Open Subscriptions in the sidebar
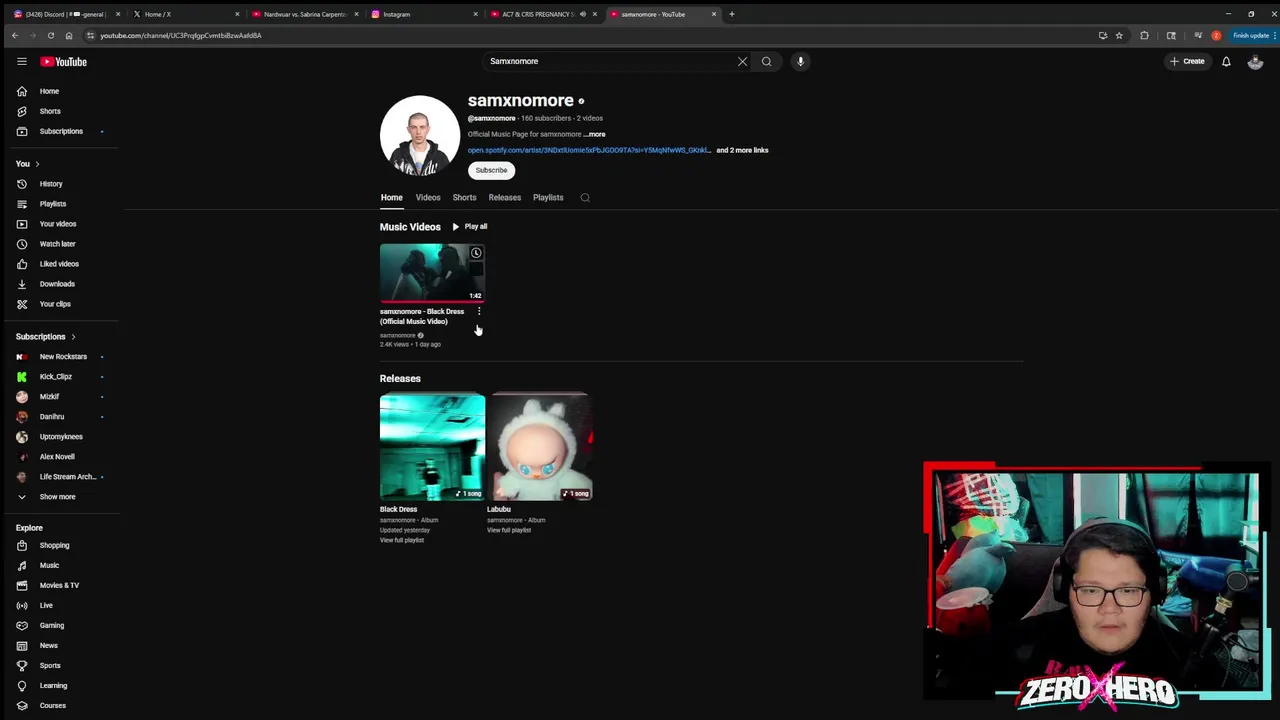 (x=60, y=131)
